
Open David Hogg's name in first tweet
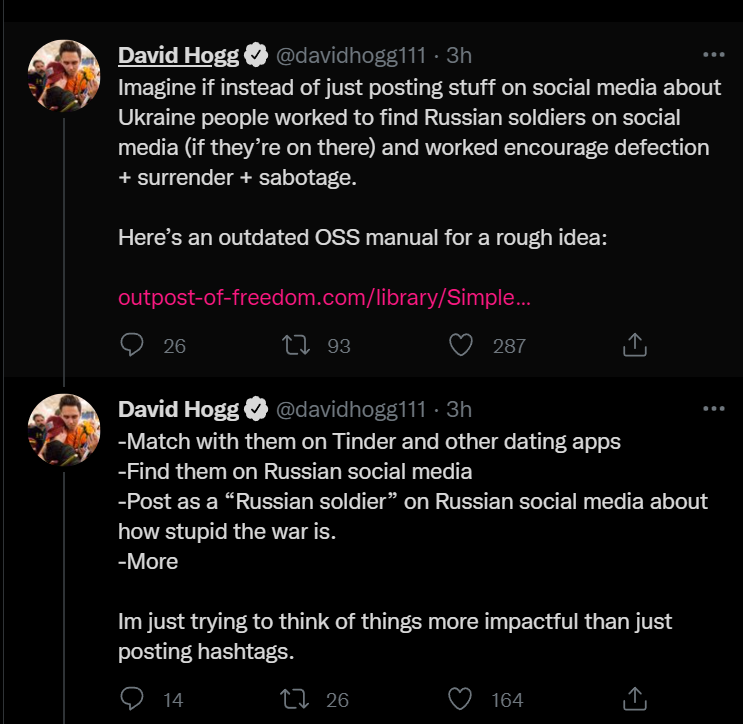click(179, 54)
